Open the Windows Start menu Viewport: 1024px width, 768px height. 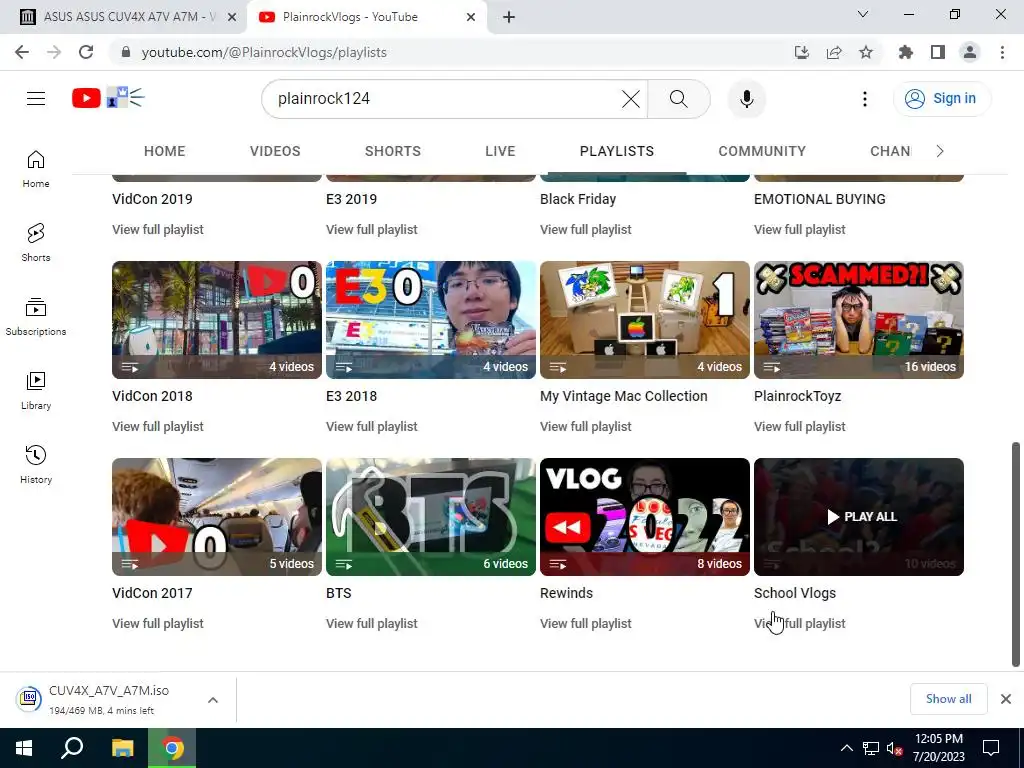[x=24, y=748]
